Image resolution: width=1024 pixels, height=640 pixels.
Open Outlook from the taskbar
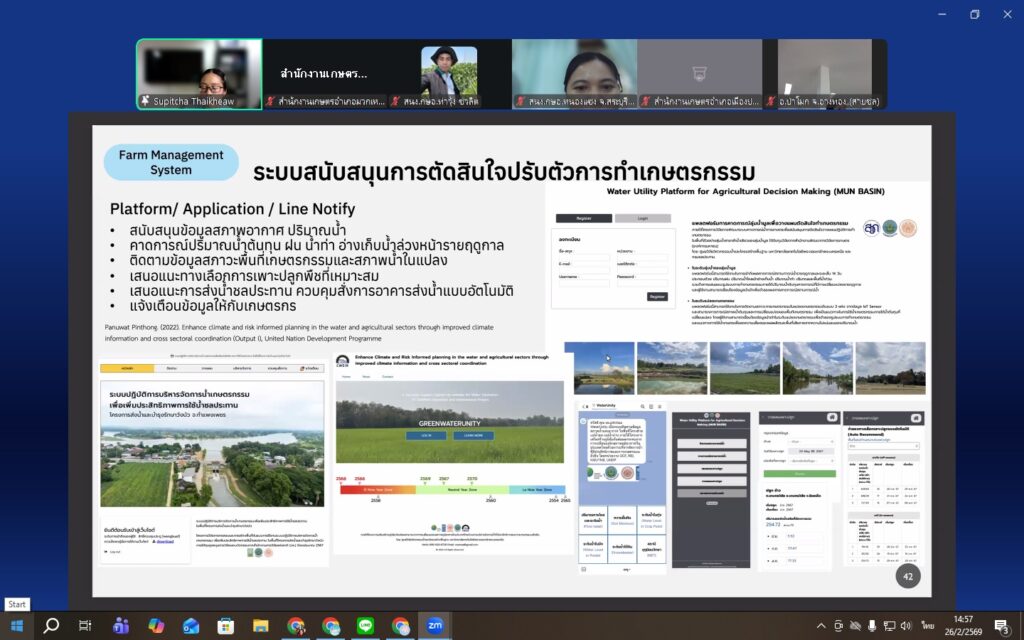tap(191, 626)
